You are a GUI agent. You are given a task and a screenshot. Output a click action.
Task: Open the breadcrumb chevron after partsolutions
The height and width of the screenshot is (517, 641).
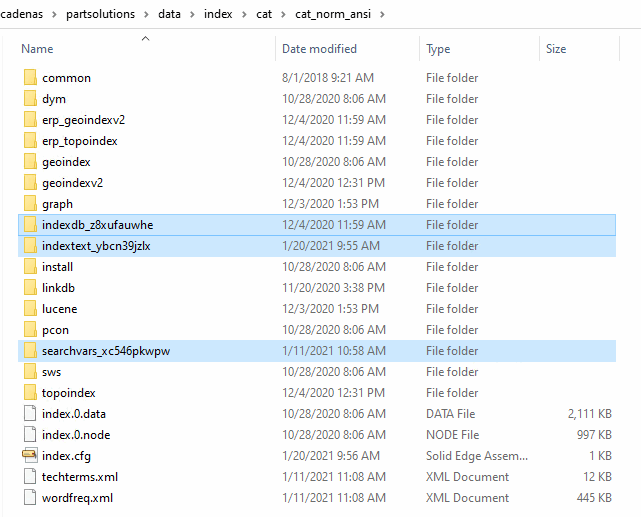145,15
